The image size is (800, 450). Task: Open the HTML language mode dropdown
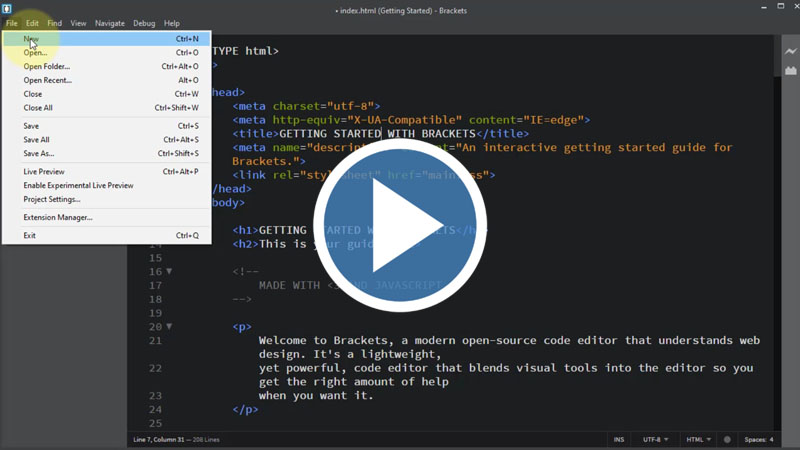pos(697,440)
